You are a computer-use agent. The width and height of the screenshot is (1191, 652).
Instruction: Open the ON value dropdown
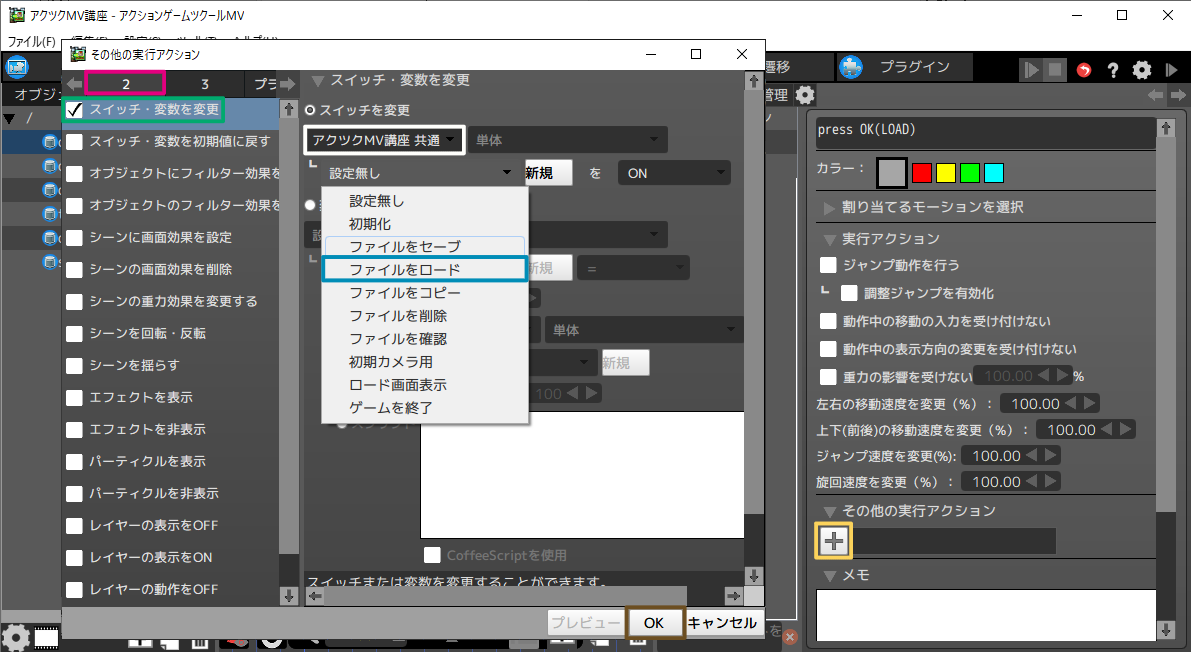point(674,173)
